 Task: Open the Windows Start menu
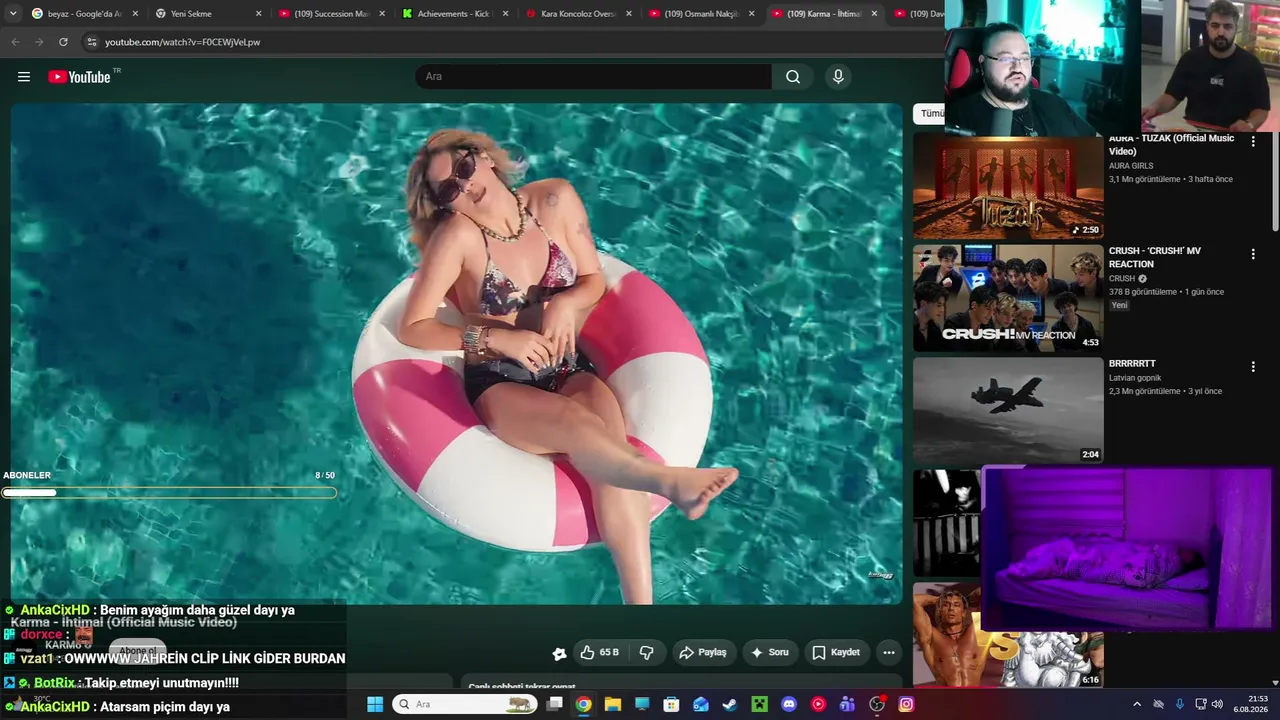pyautogui.click(x=375, y=704)
